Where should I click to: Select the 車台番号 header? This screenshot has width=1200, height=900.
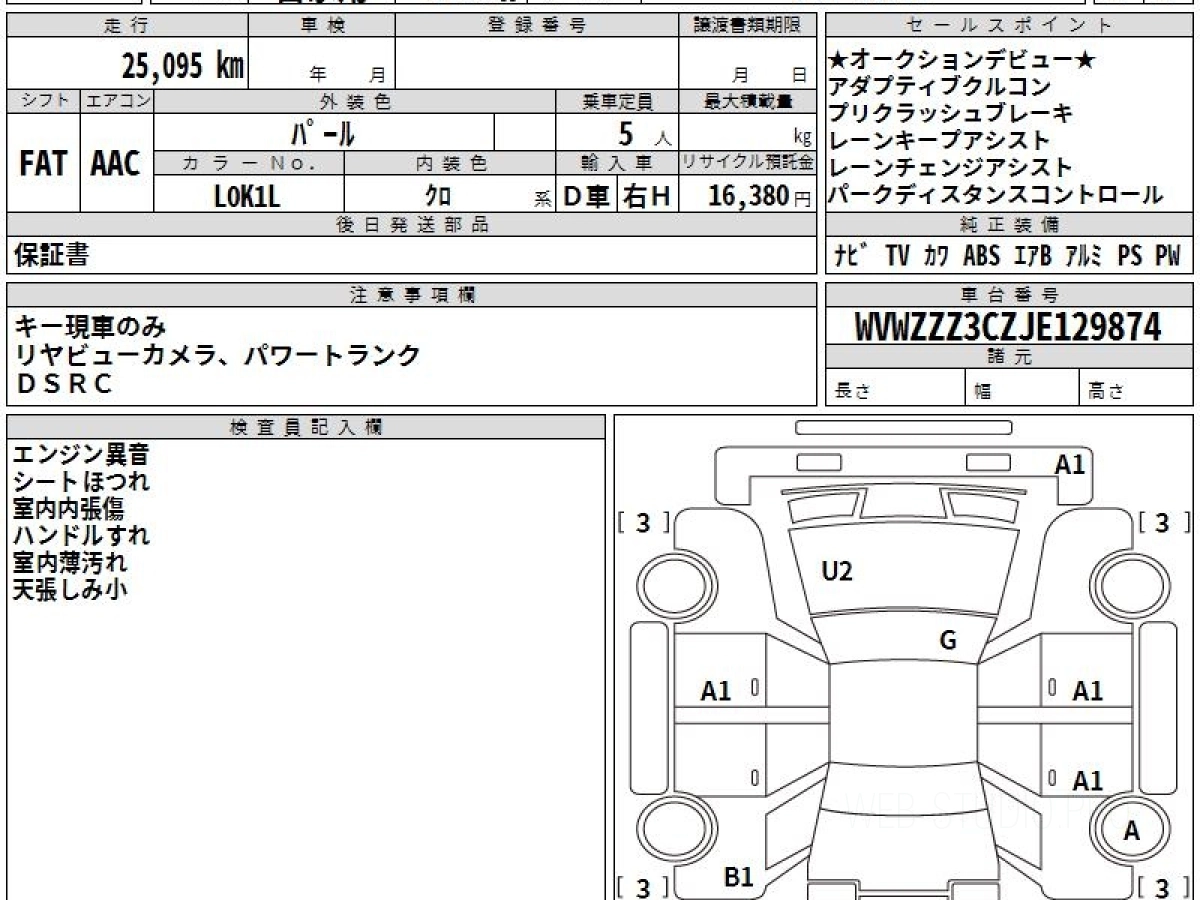click(x=1009, y=295)
